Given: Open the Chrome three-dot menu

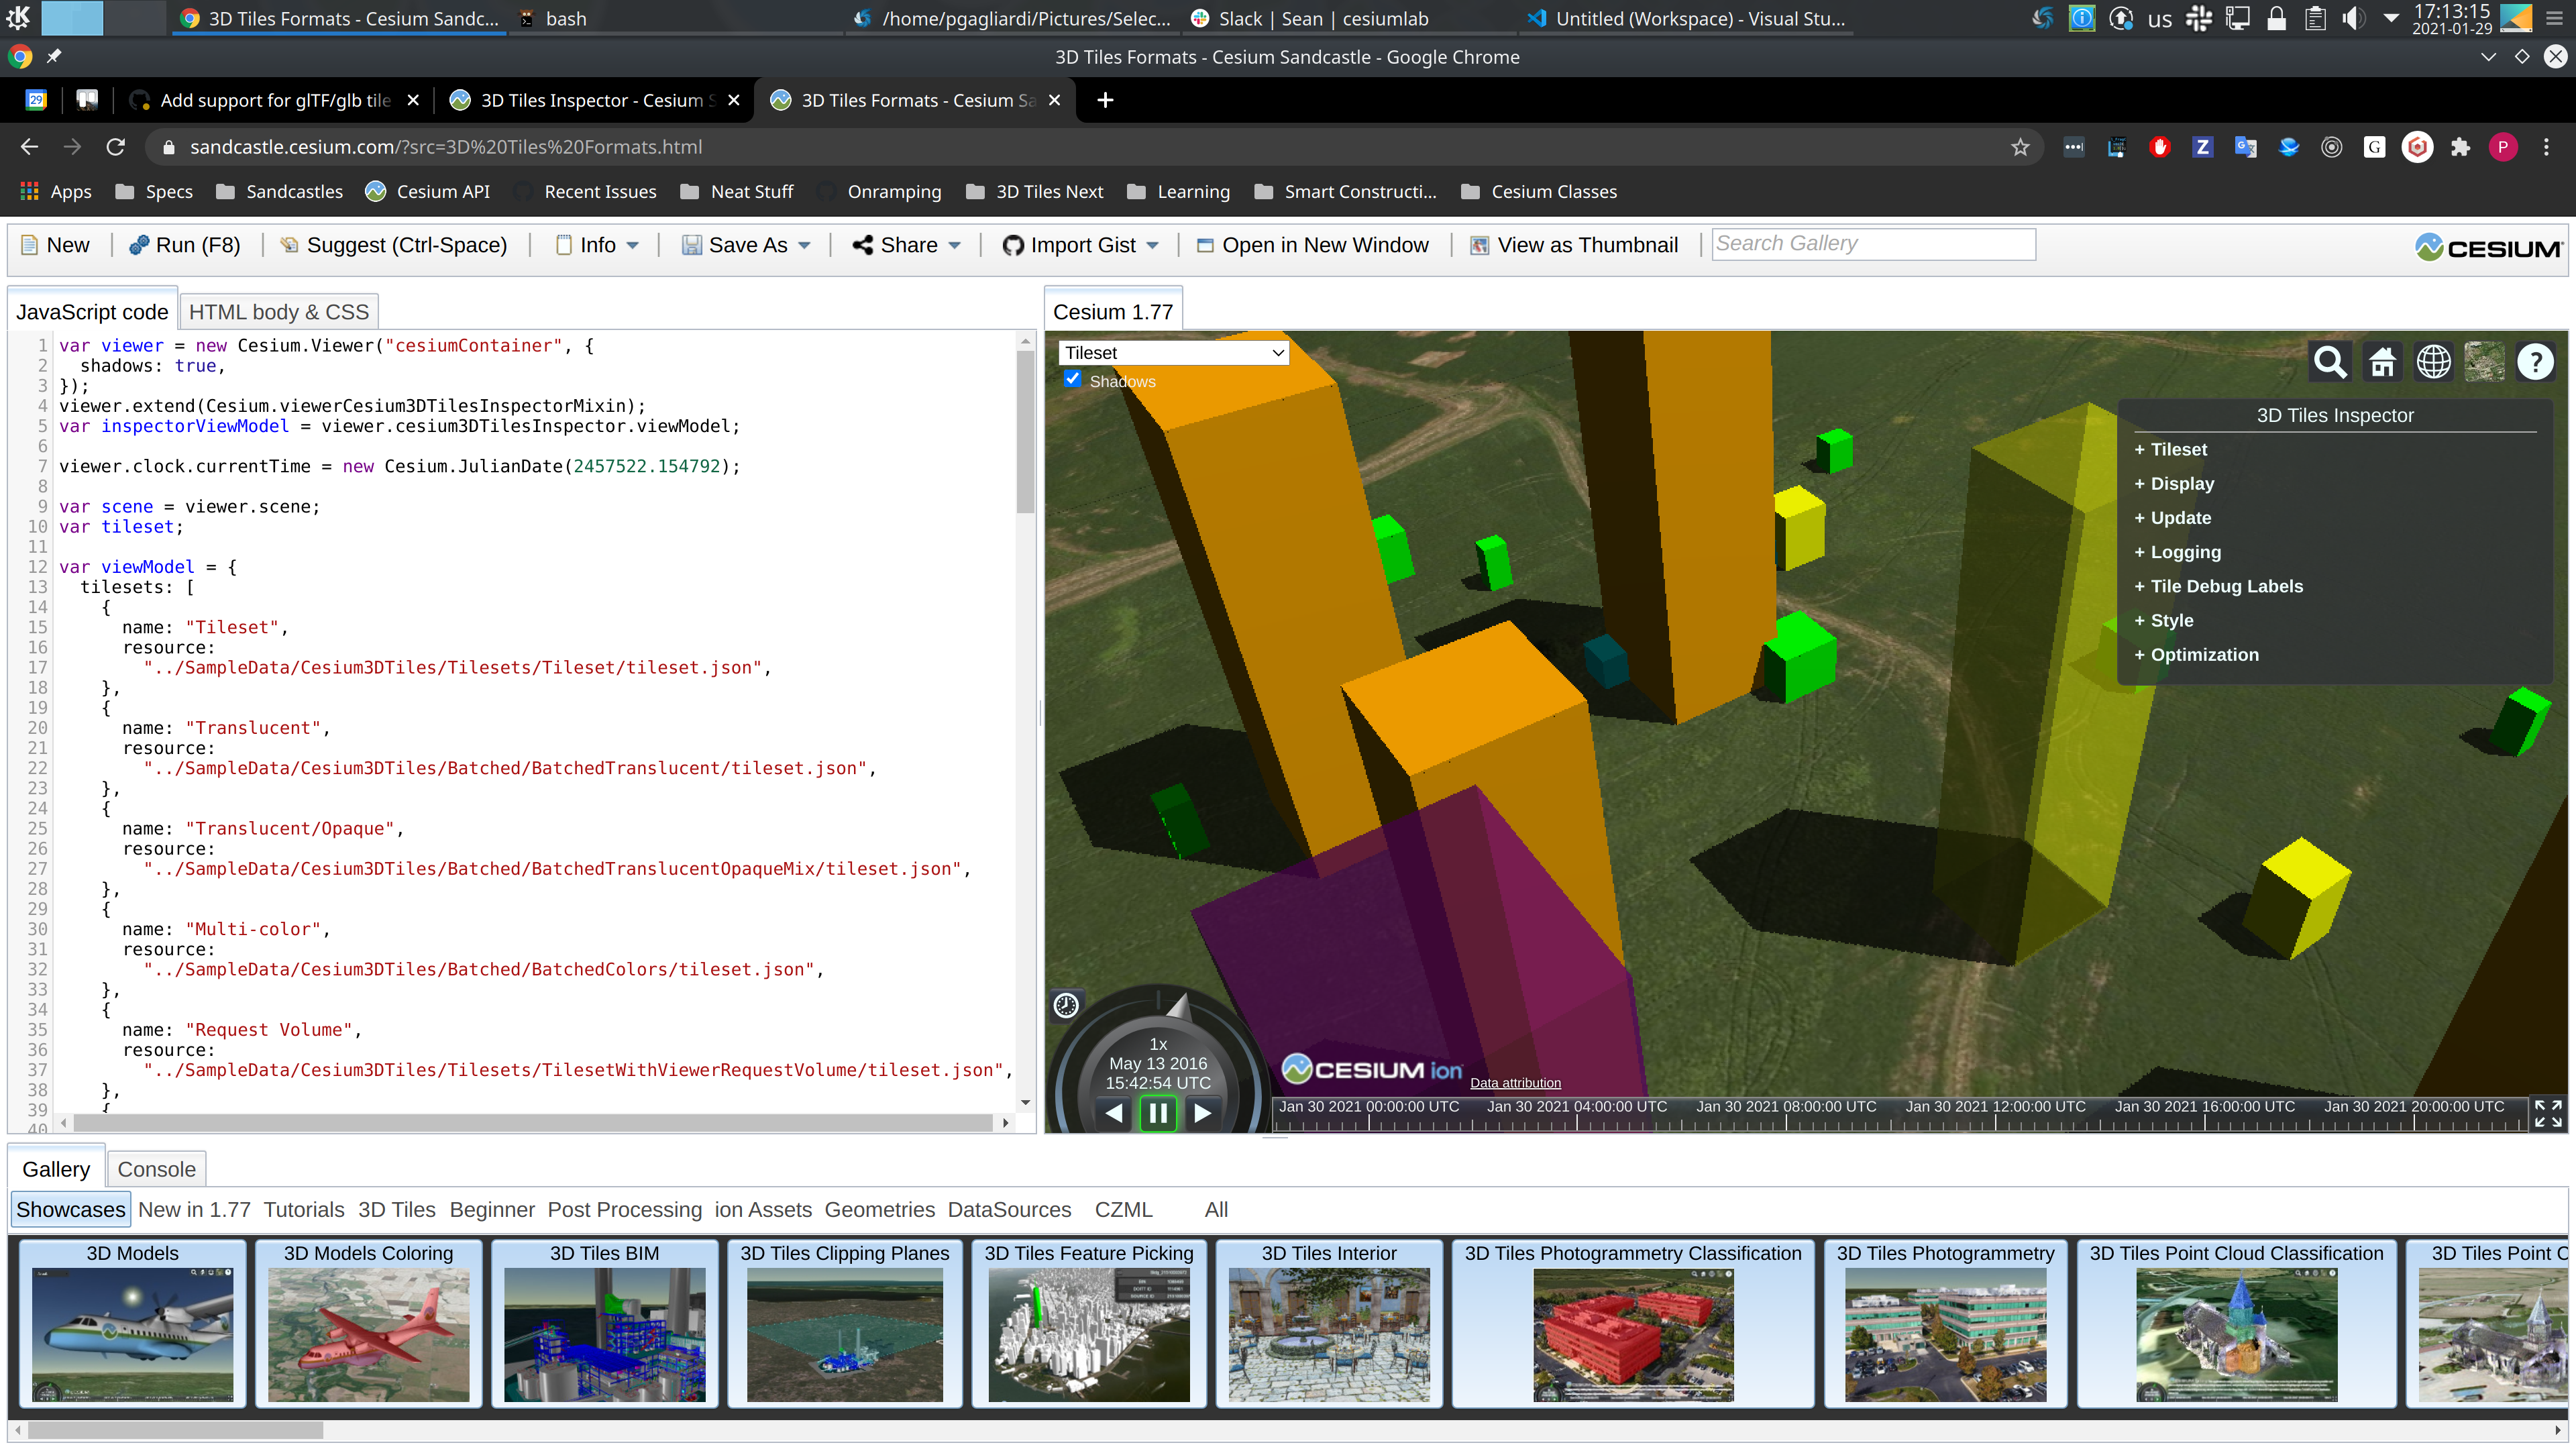Looking at the screenshot, I should 2546,147.
